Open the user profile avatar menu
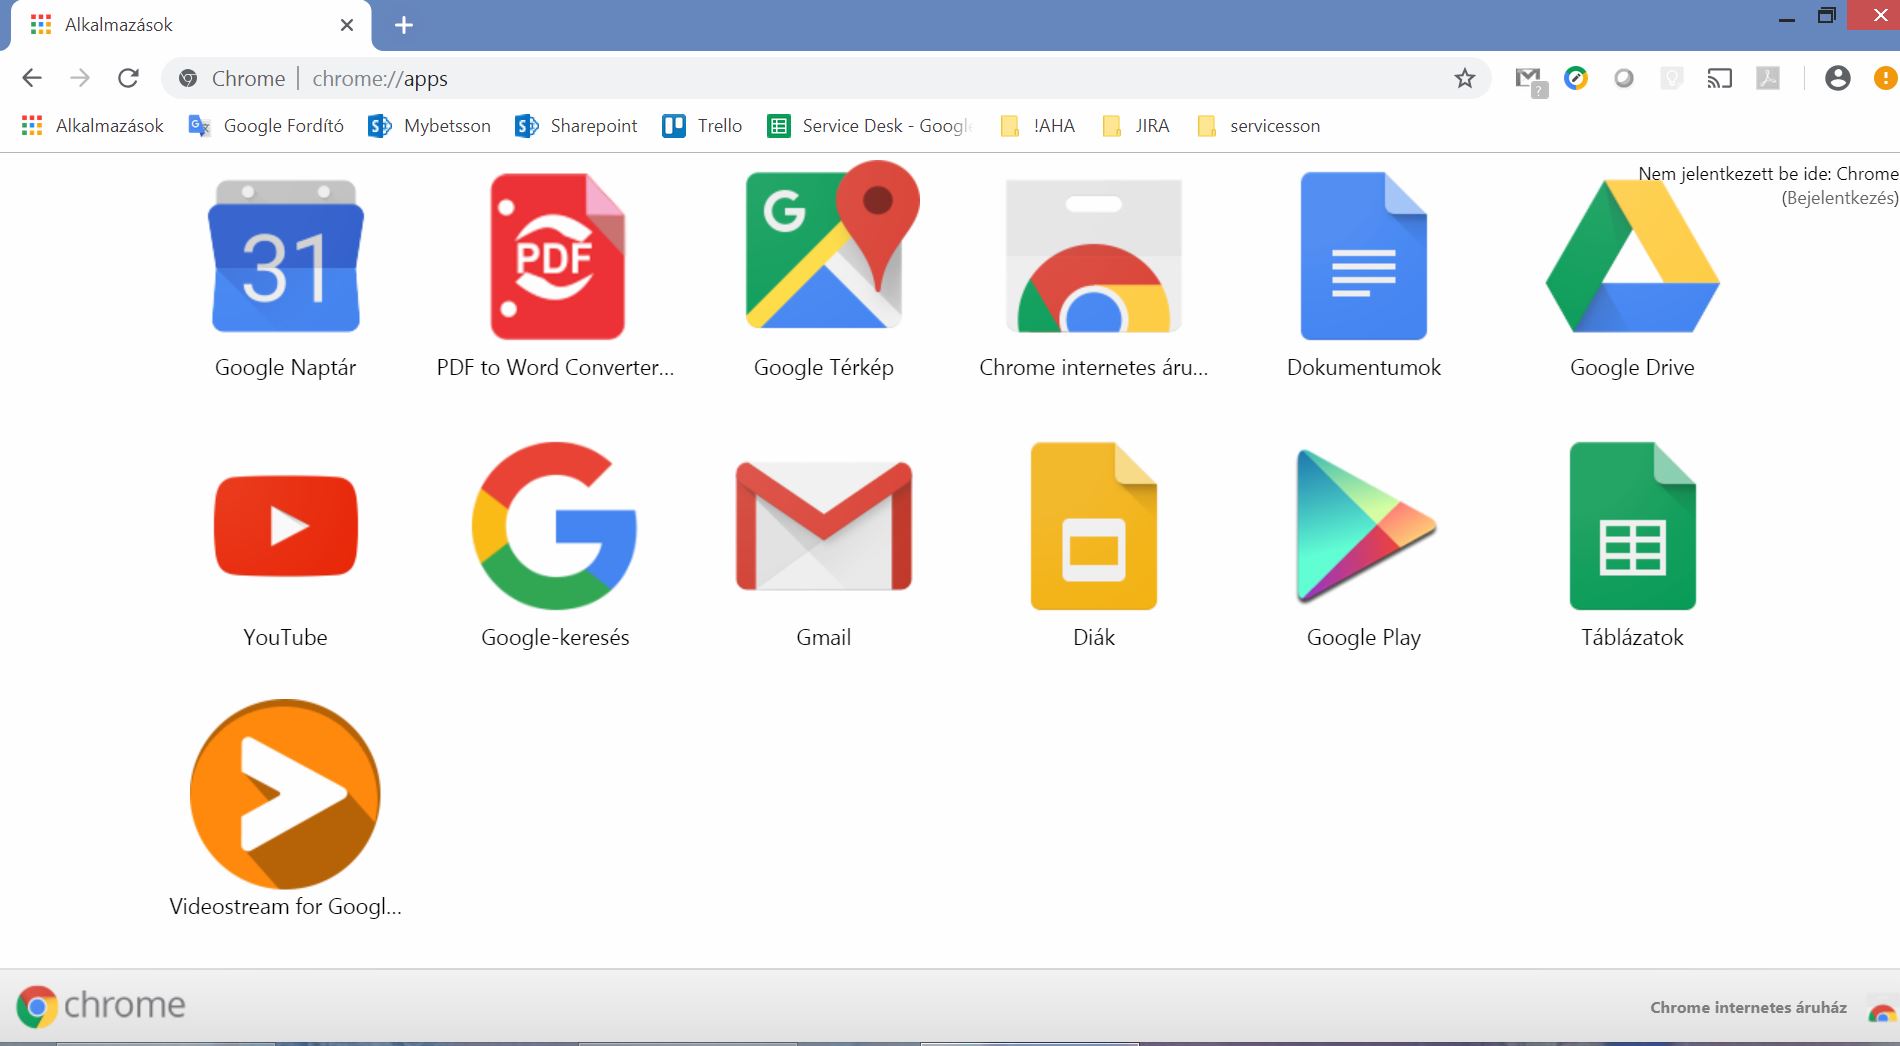 [x=1838, y=78]
